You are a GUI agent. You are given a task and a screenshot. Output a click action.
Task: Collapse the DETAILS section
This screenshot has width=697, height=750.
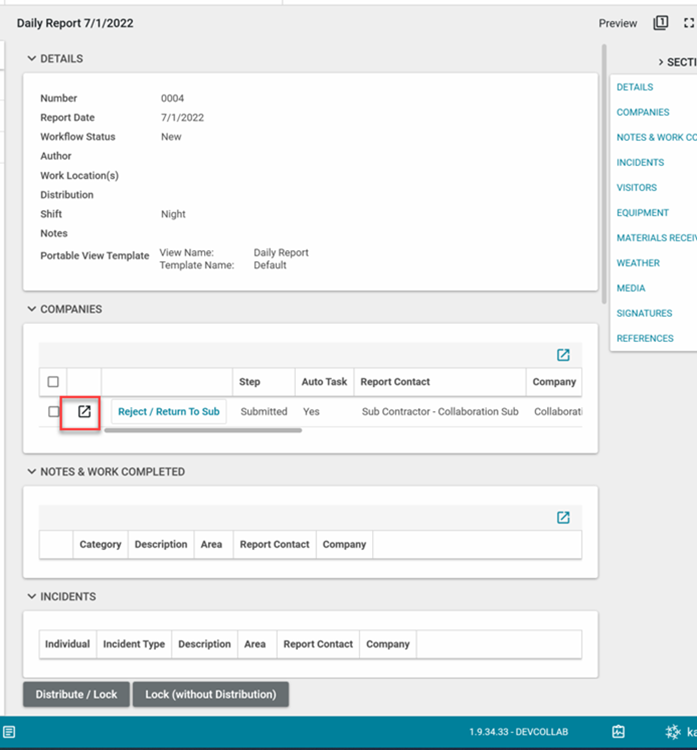(32, 59)
